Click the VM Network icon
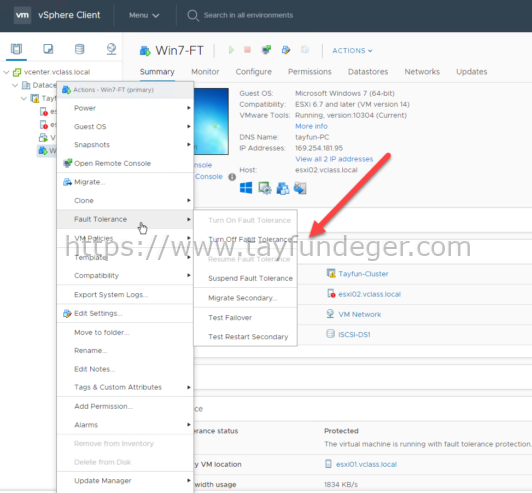 (330, 314)
